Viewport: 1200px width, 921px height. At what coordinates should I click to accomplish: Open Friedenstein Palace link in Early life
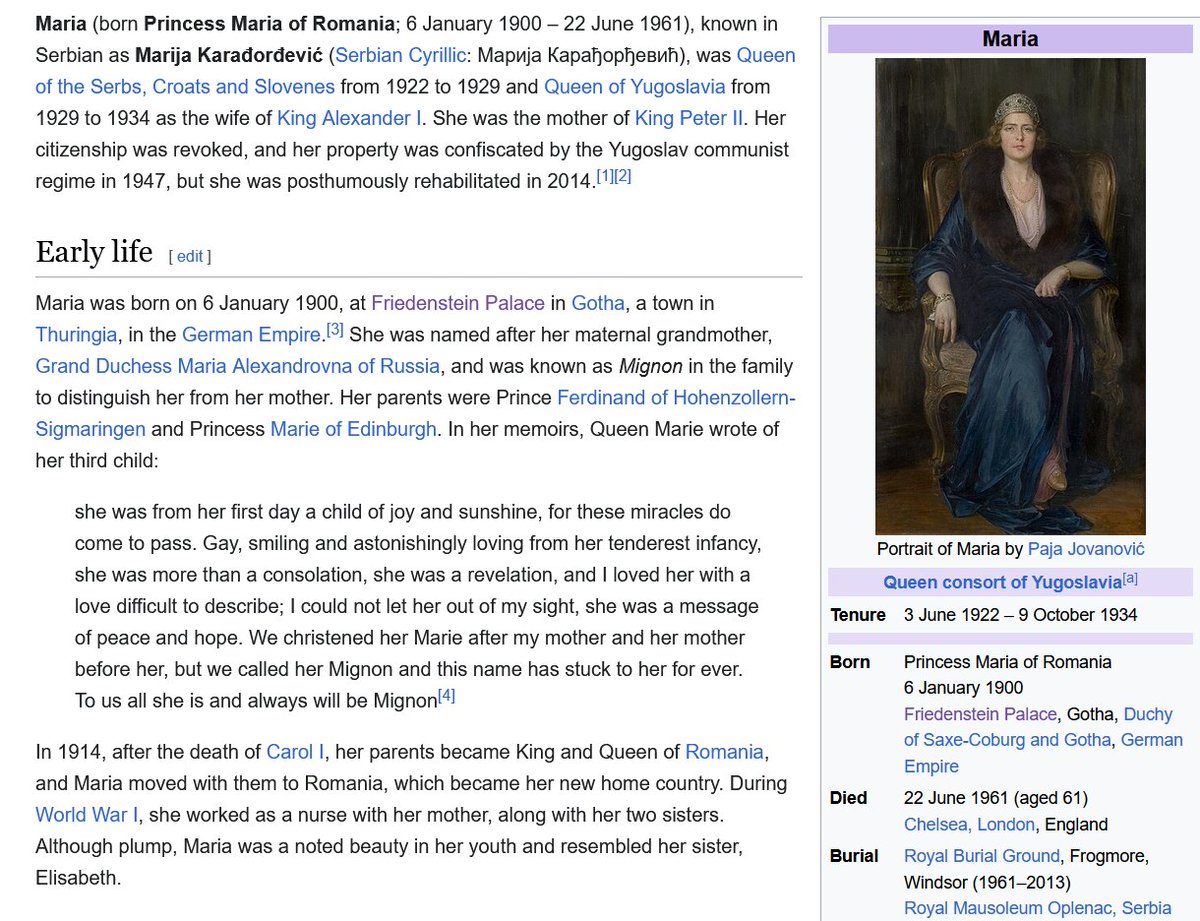click(x=458, y=303)
